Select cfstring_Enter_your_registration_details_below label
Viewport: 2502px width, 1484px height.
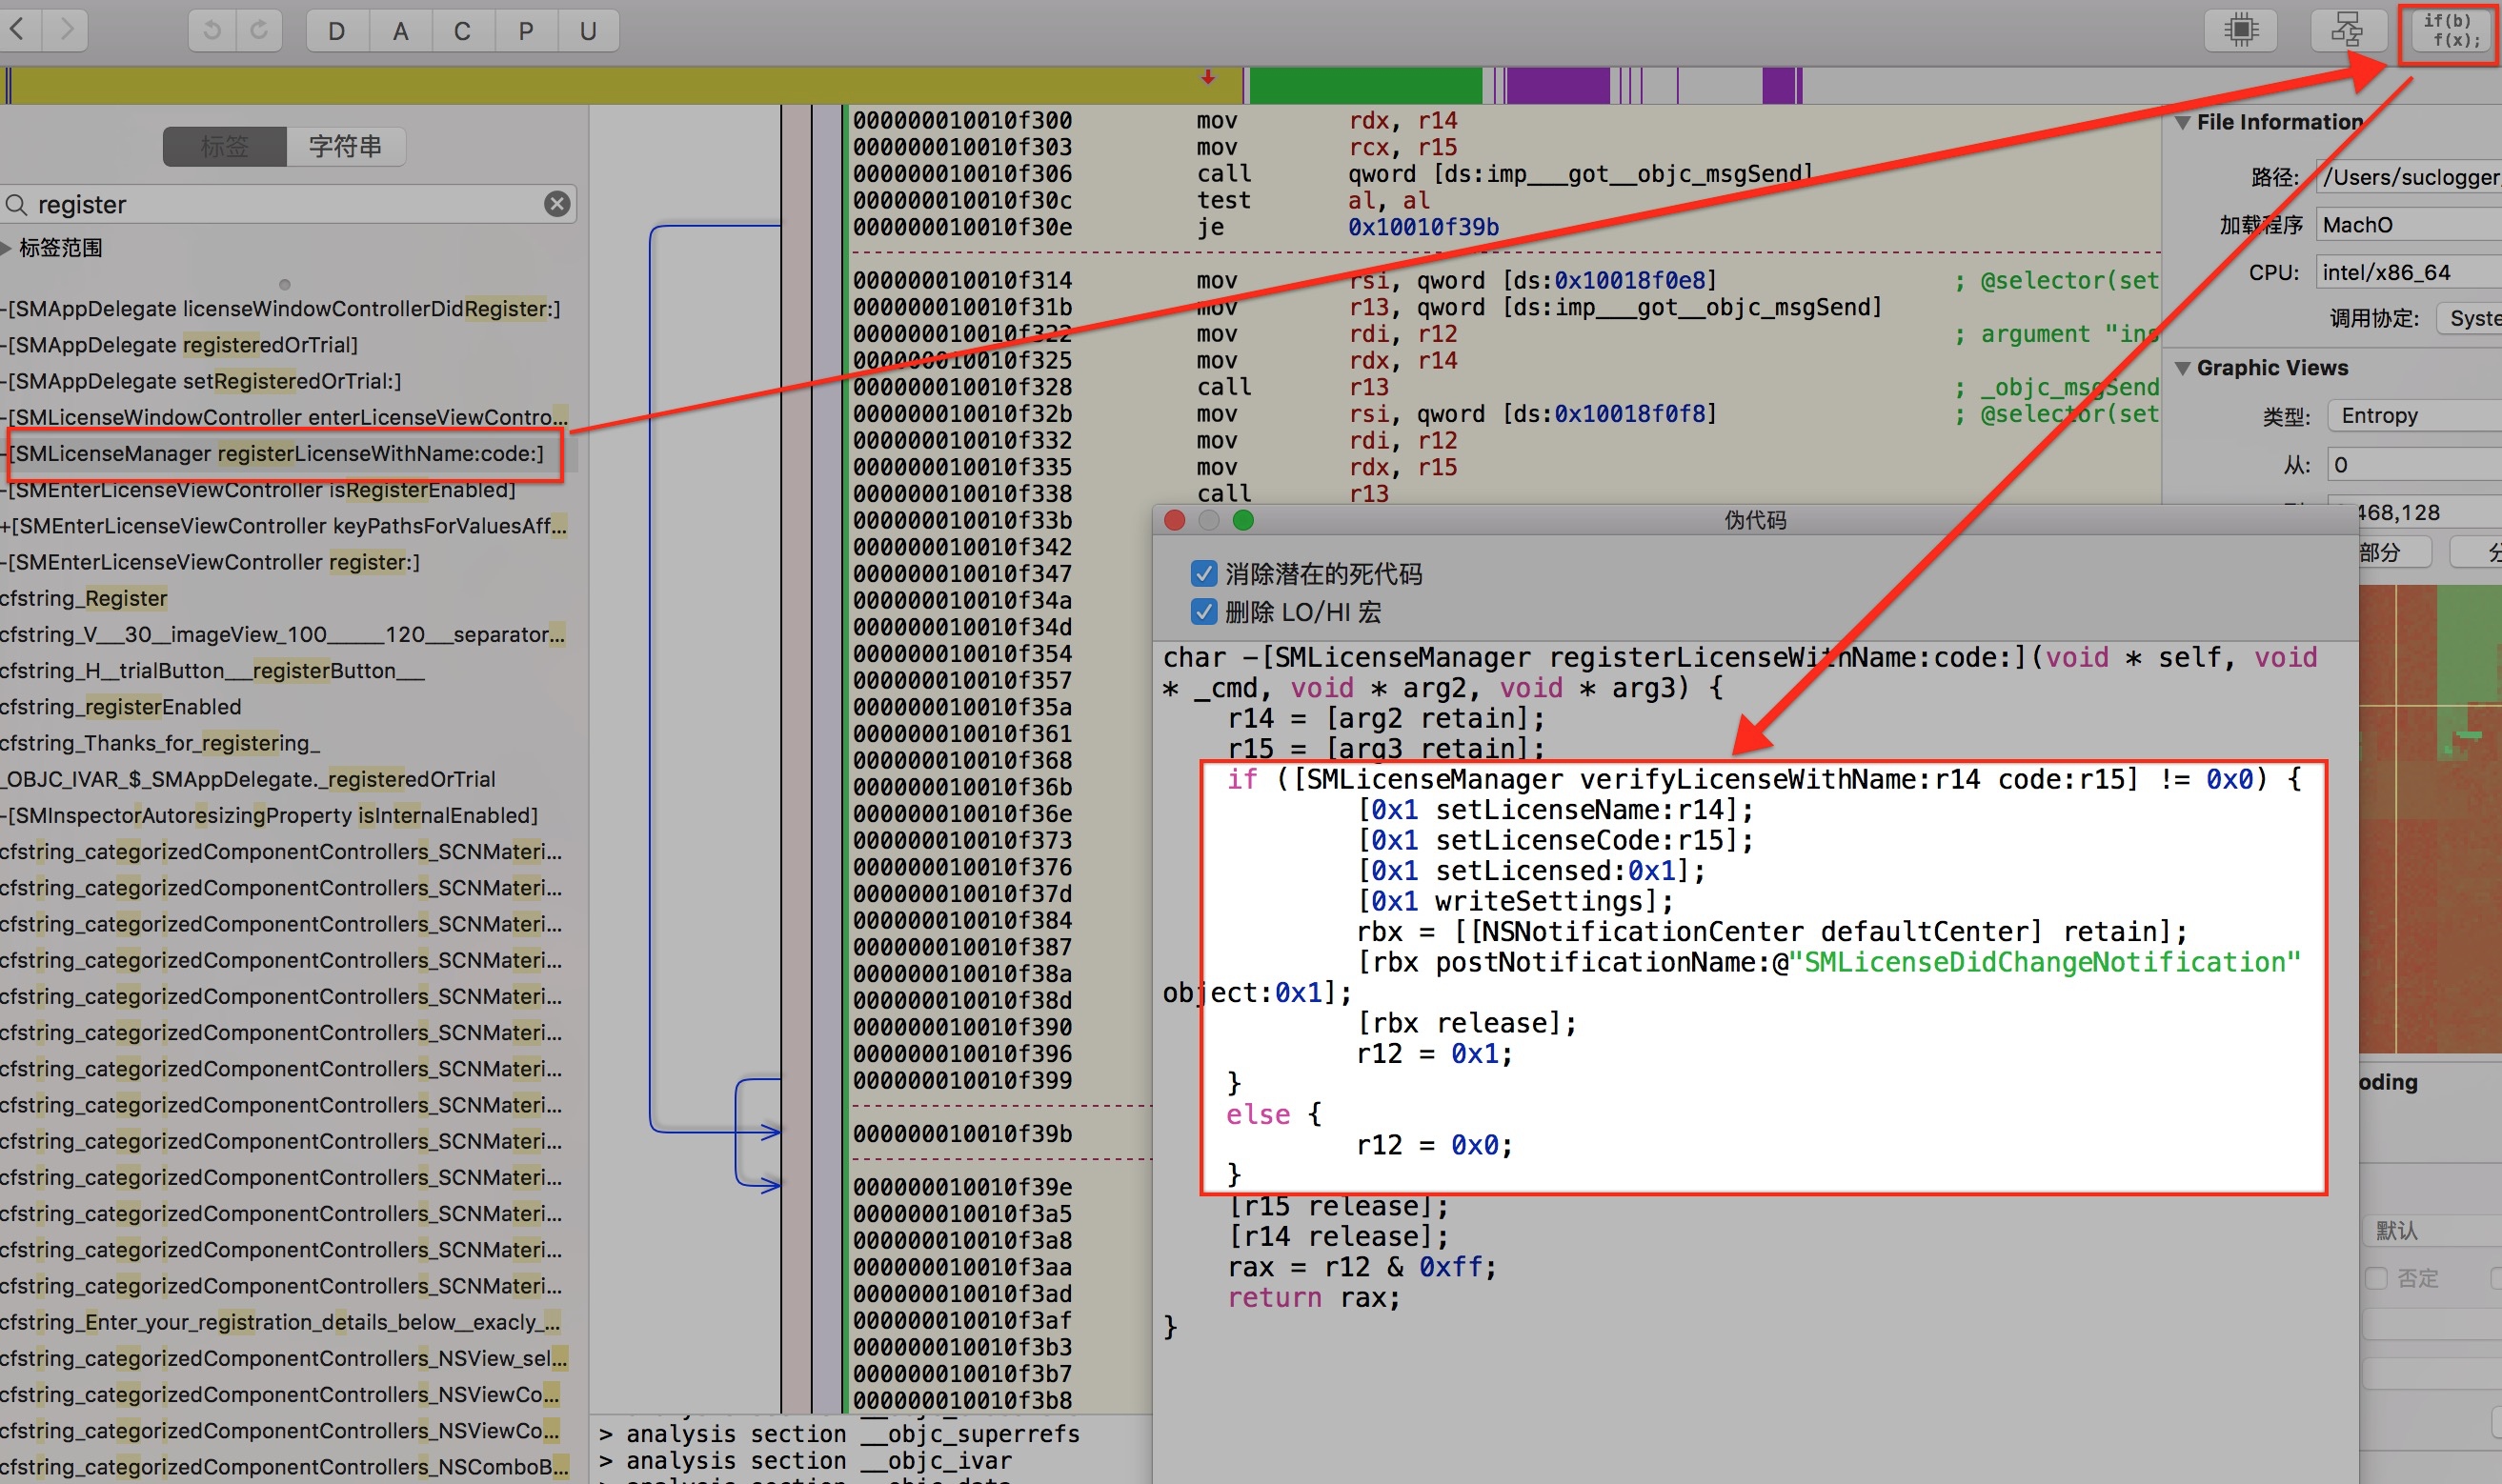(282, 1322)
